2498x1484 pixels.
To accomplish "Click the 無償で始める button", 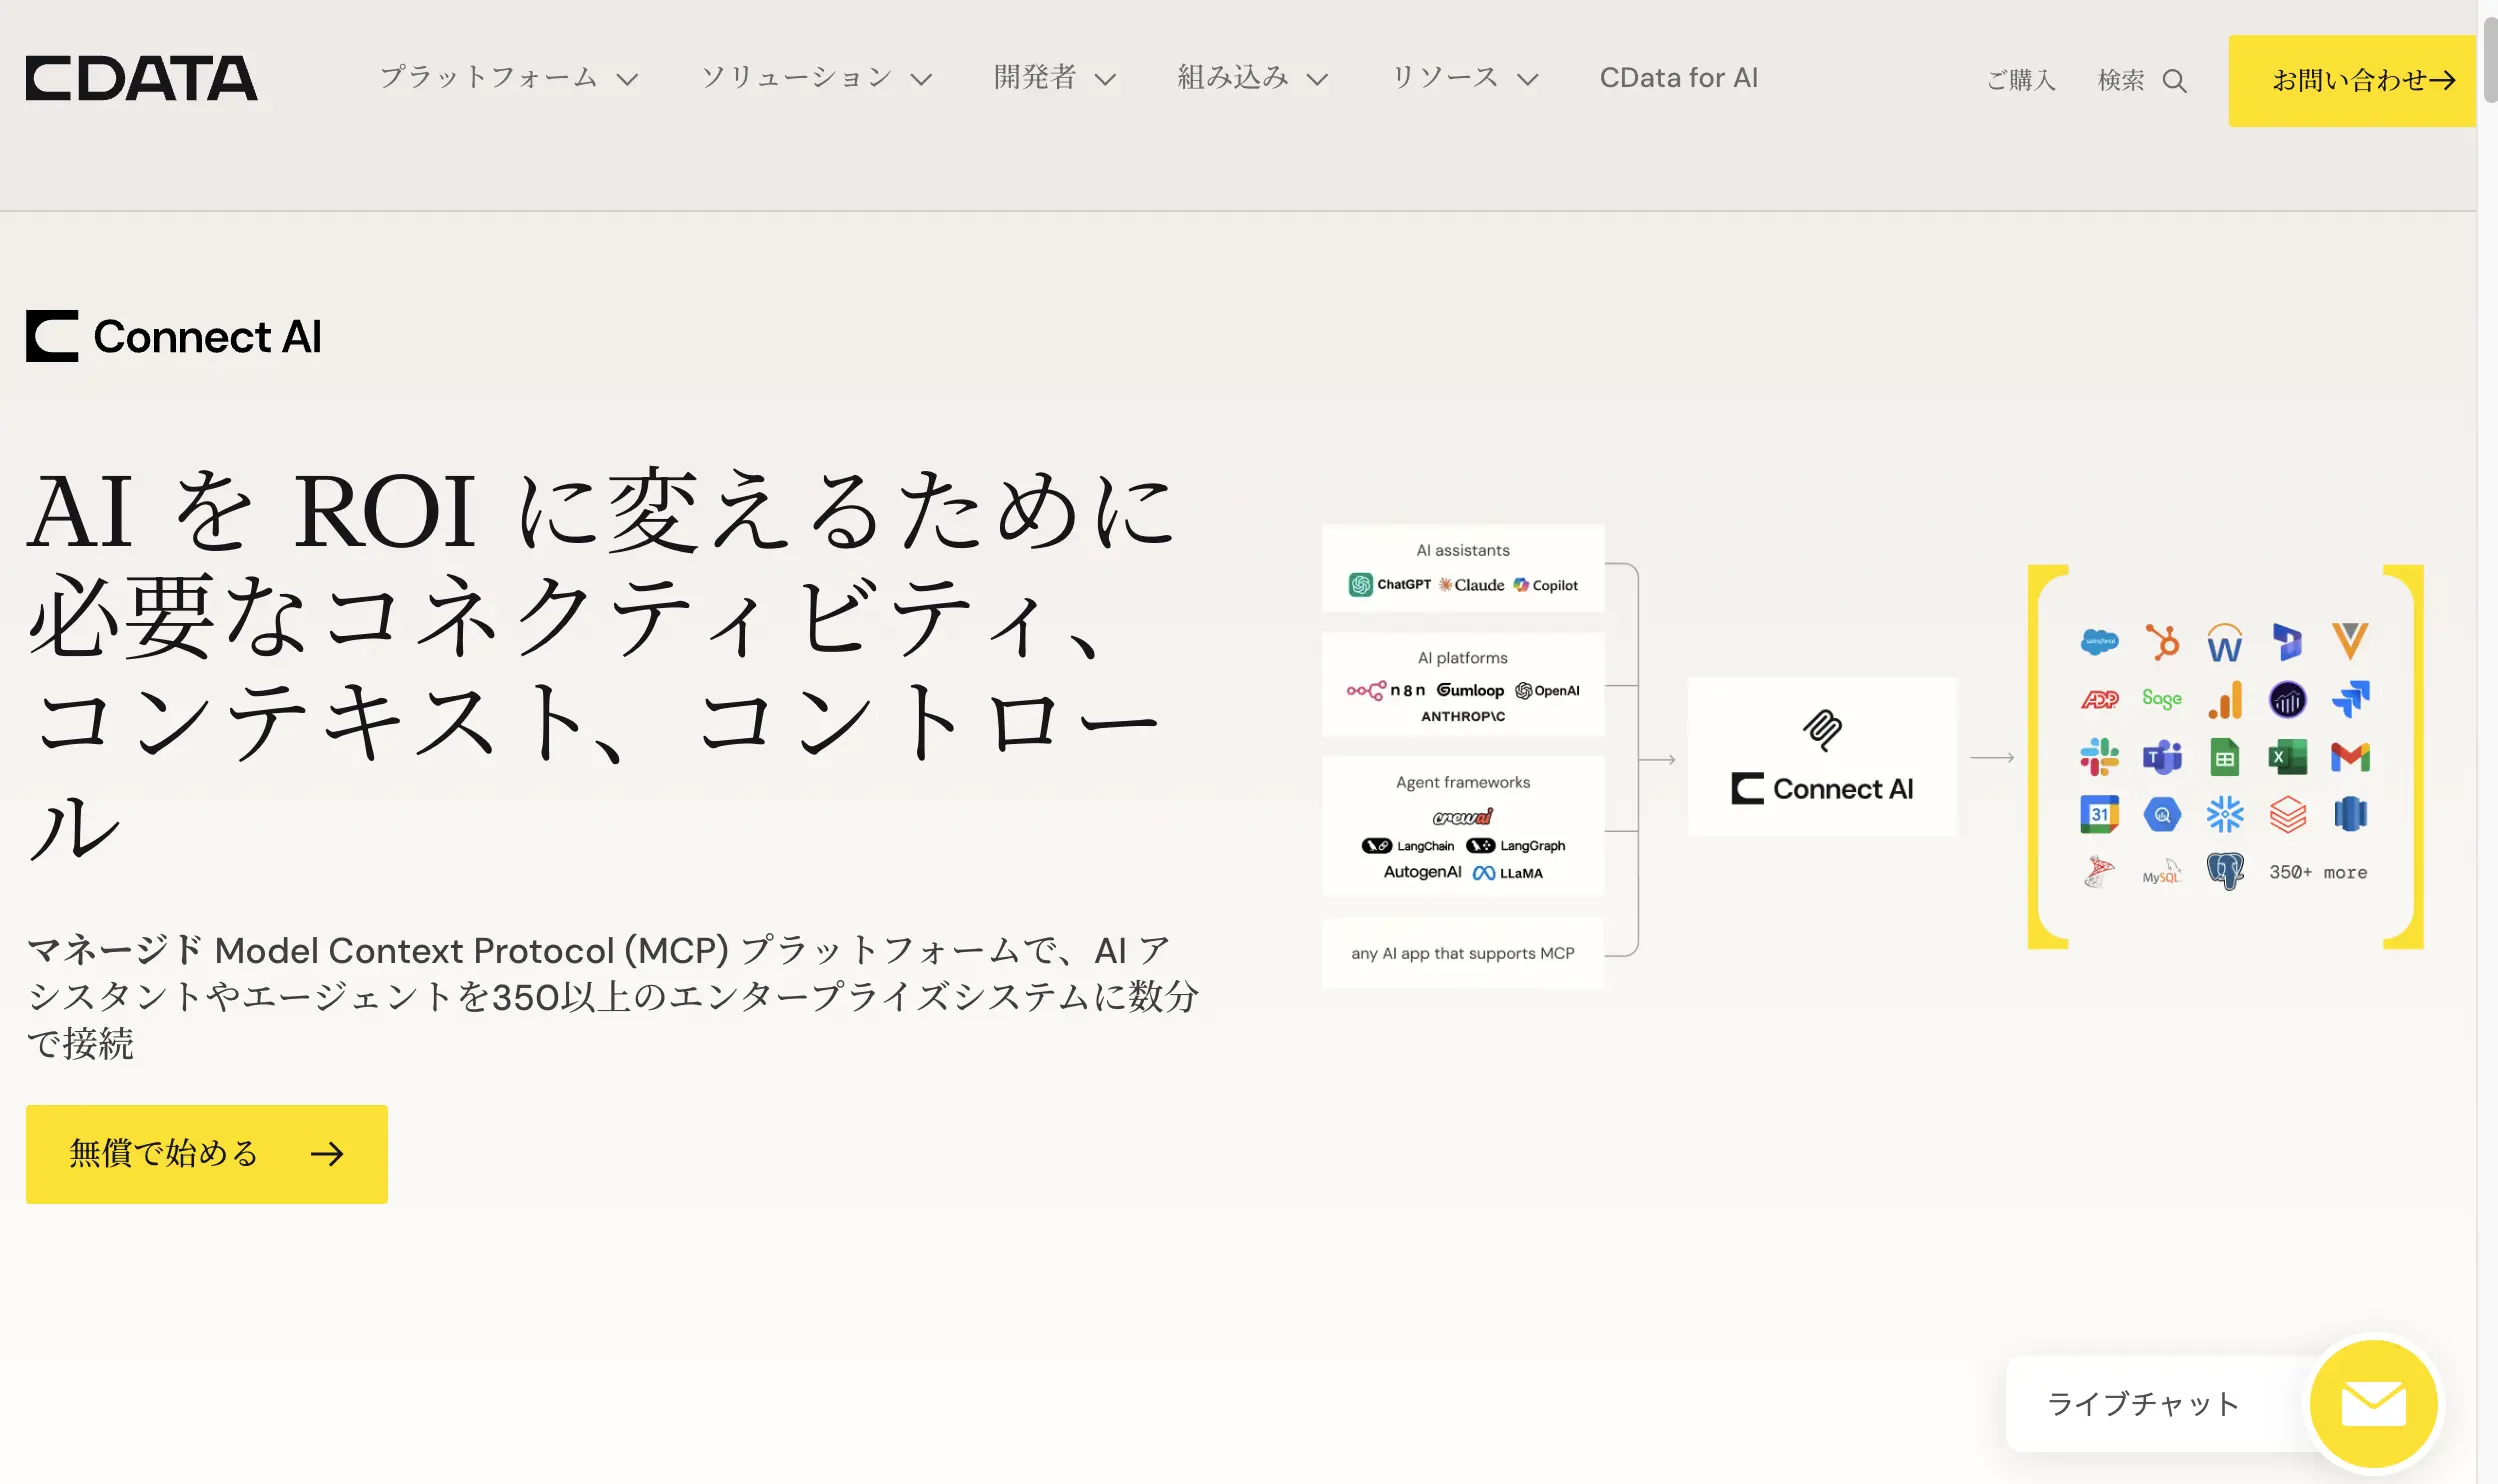I will coord(207,1154).
